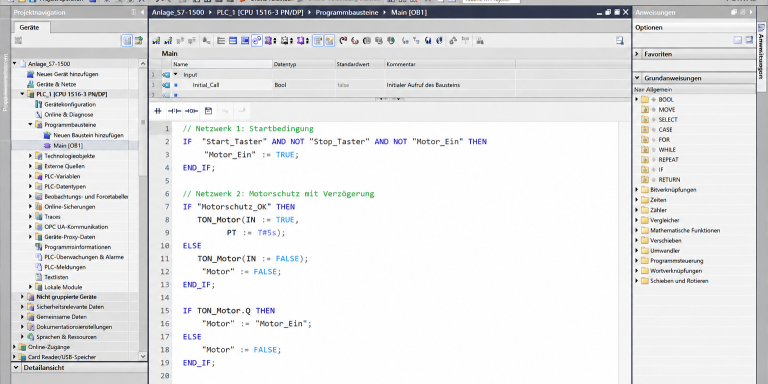Open the vertical Anweisungen side tab
This screenshot has height=384, width=768.
(761, 55)
